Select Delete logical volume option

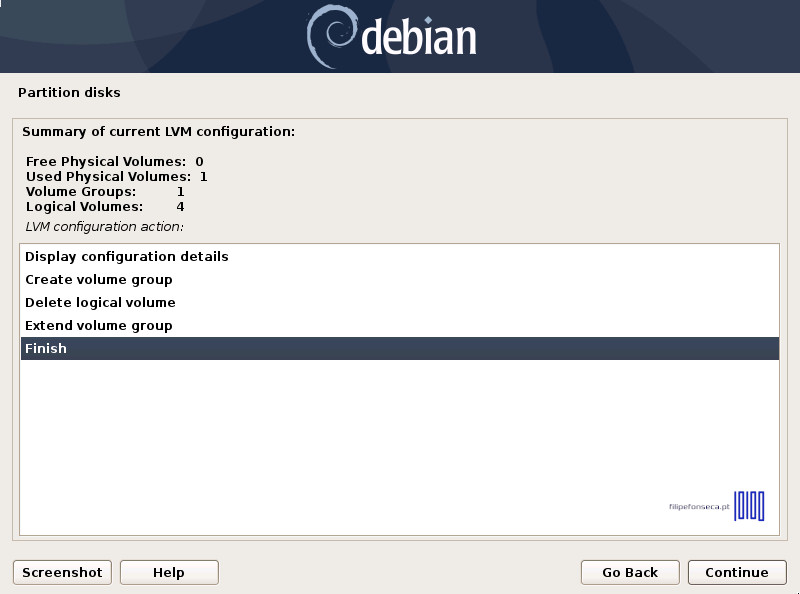tap(100, 303)
